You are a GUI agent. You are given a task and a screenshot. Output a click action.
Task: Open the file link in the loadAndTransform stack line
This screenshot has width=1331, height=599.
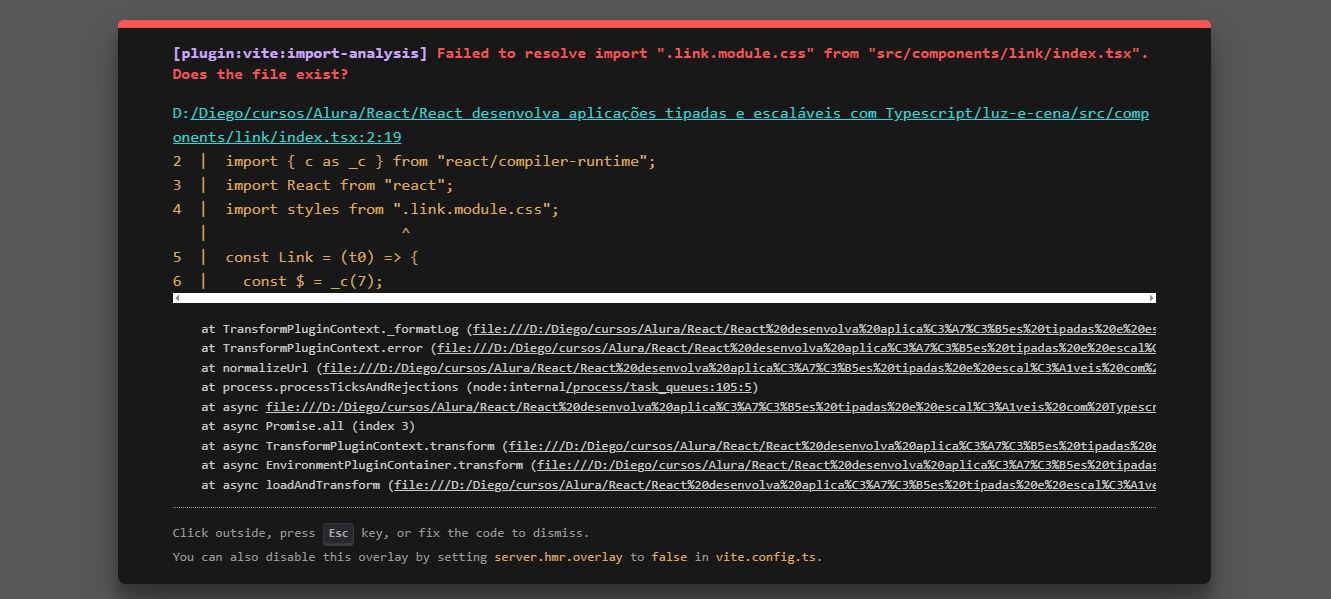pos(775,485)
